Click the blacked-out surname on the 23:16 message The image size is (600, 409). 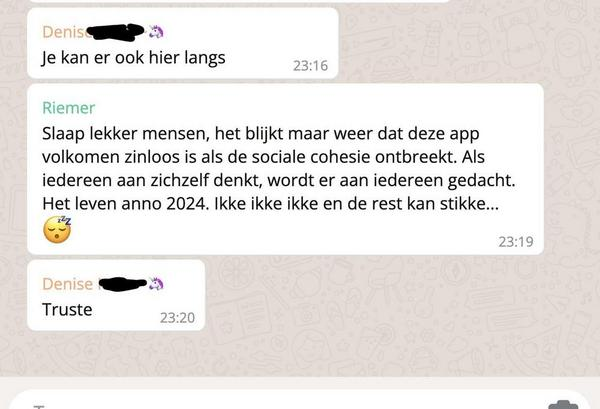[116, 32]
